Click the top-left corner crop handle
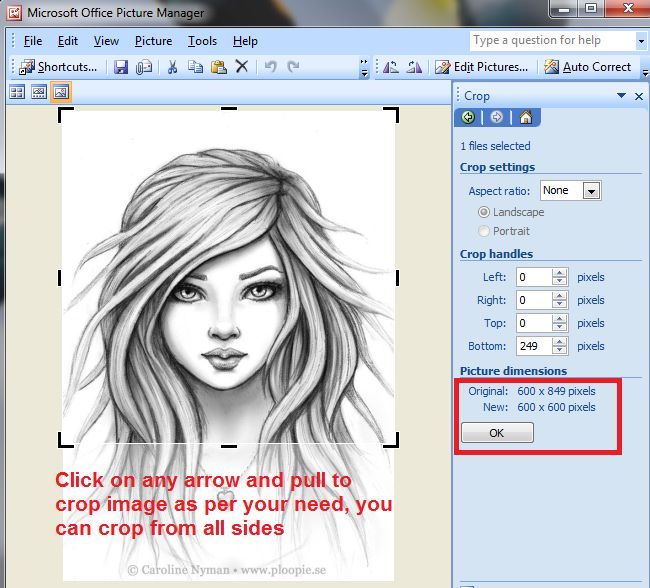The image size is (650, 588). pyautogui.click(x=65, y=115)
